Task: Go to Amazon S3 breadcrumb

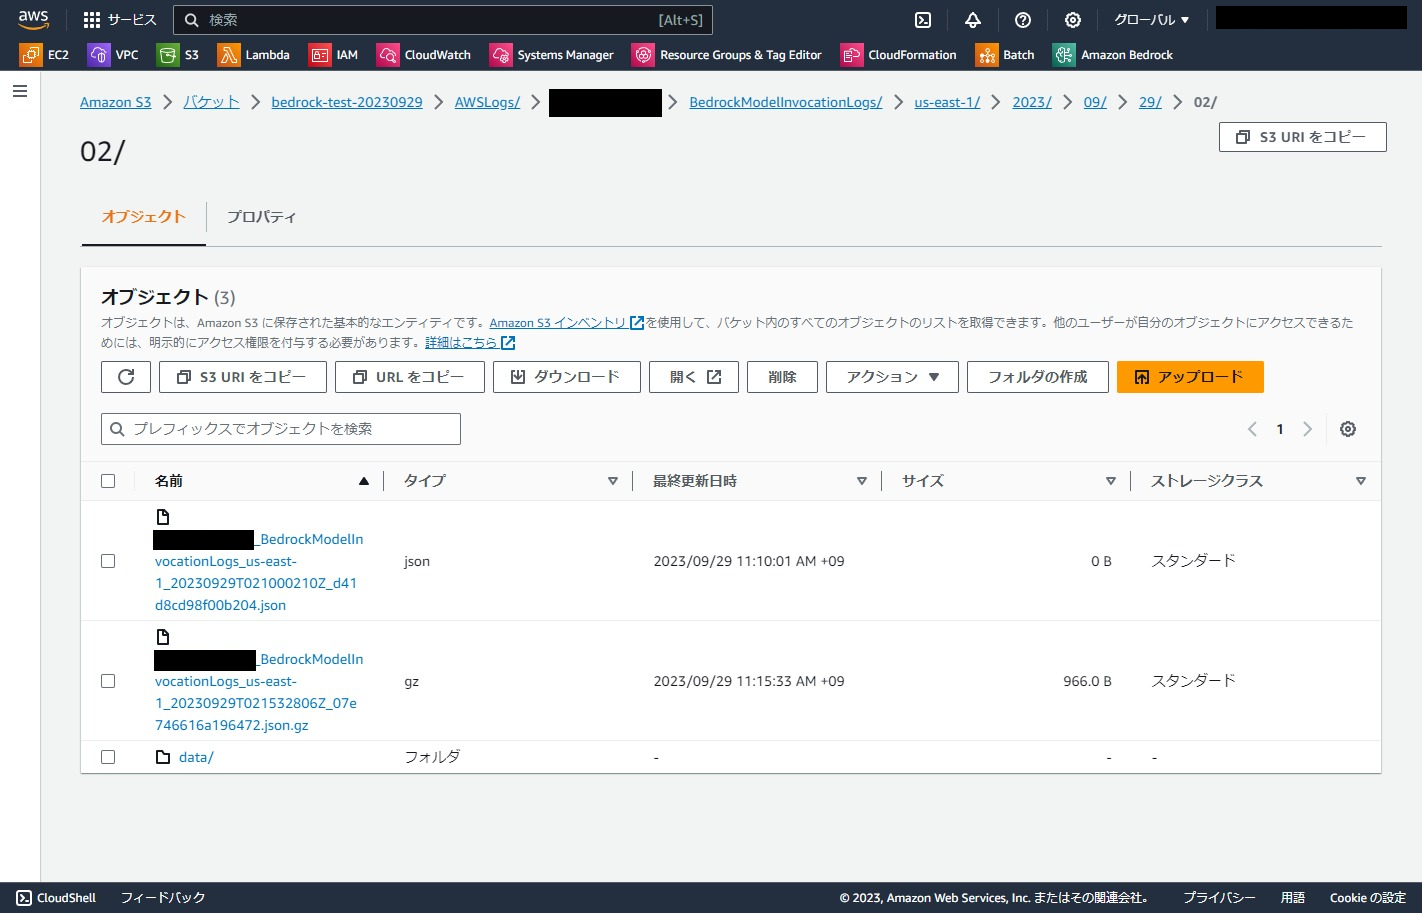Action: (116, 102)
